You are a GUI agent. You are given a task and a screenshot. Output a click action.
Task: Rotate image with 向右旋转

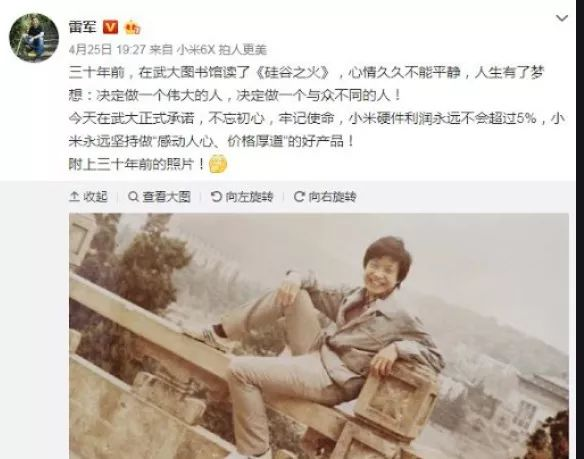pos(325,196)
